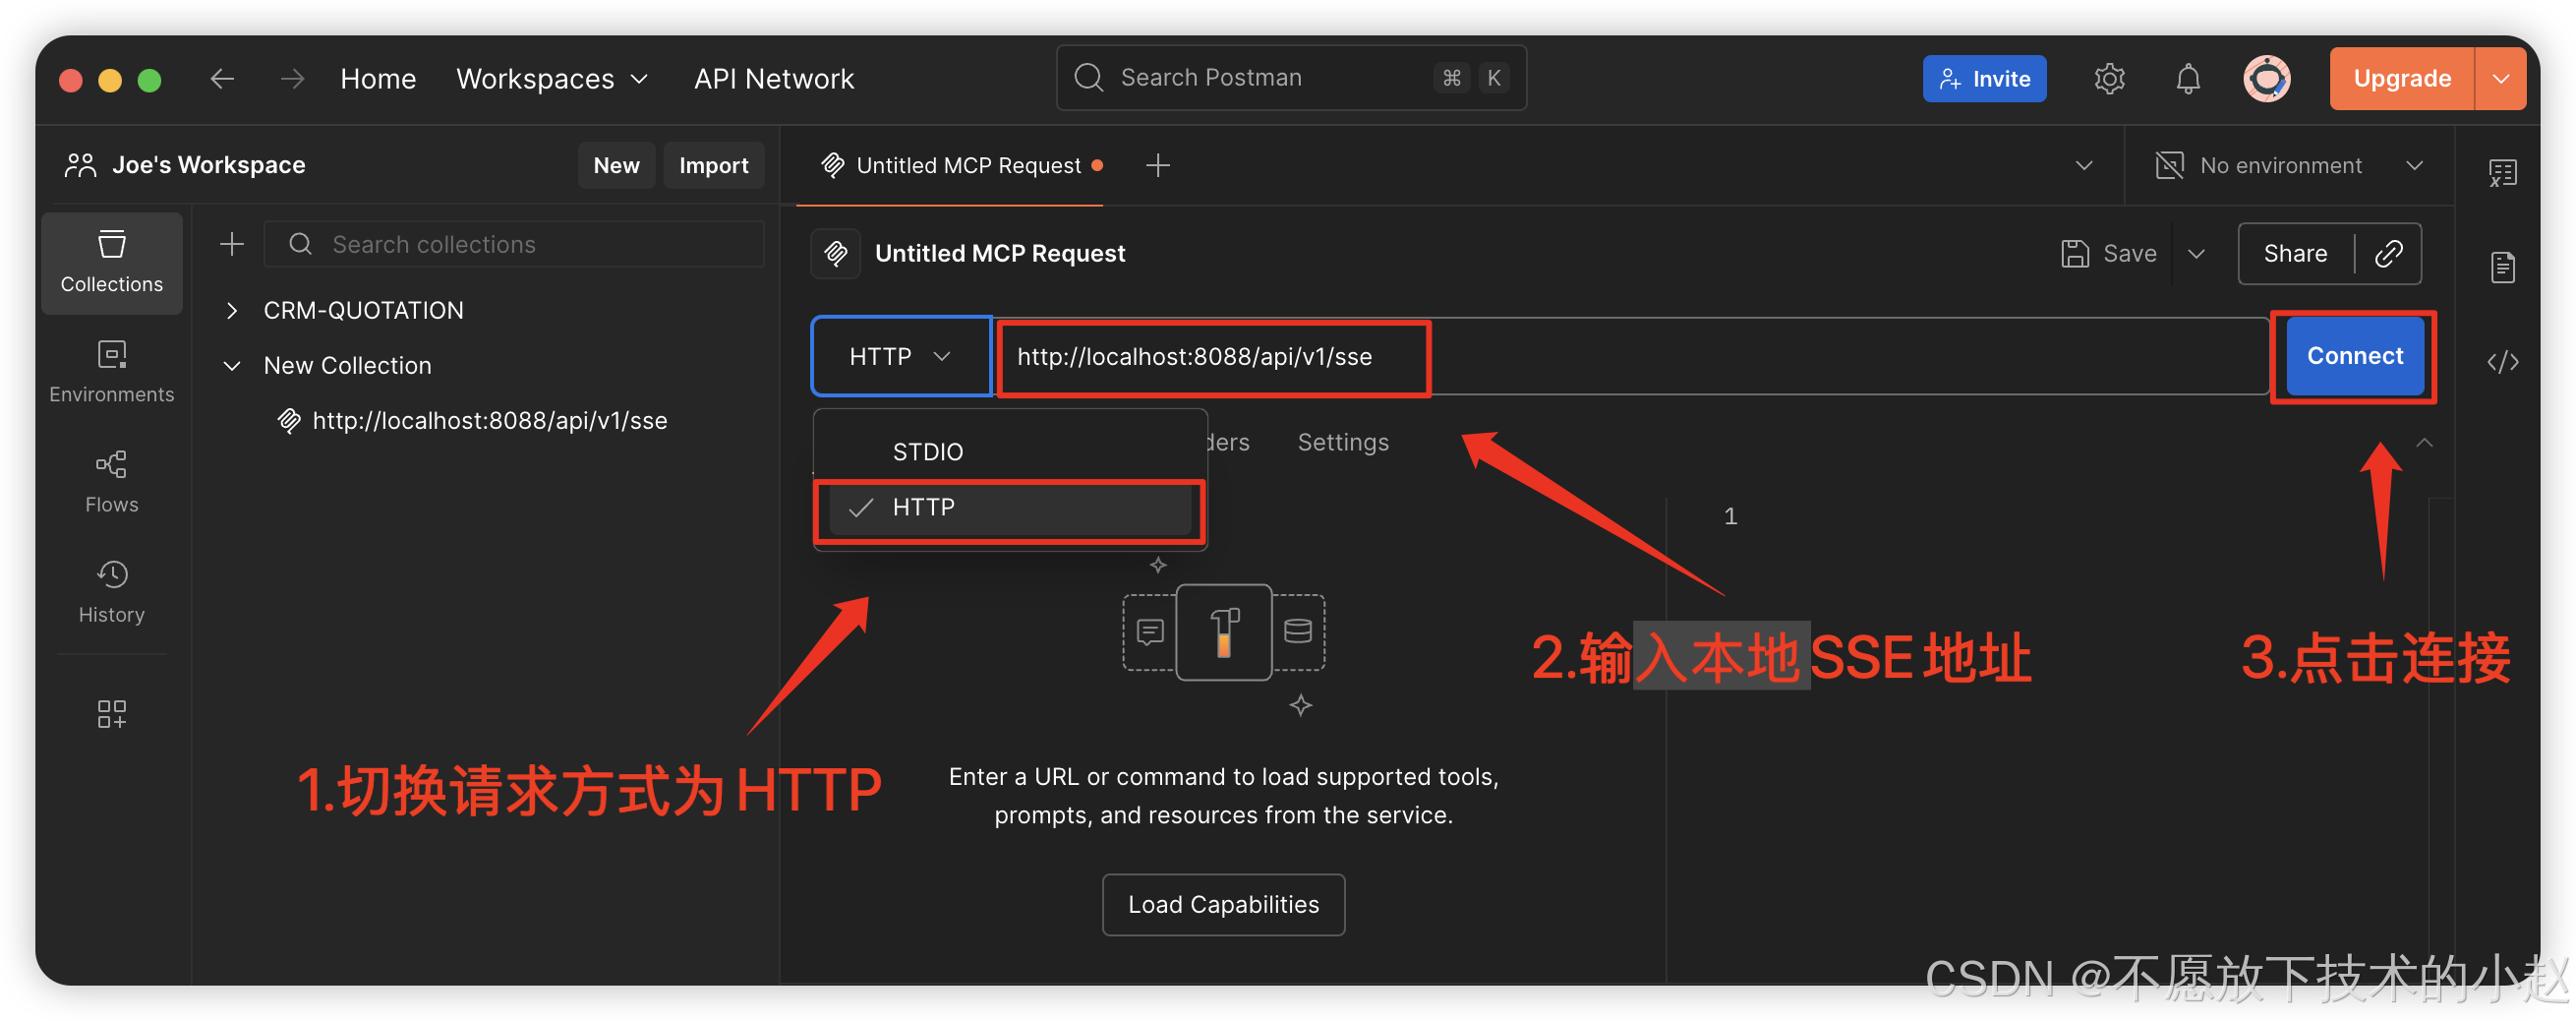Click the Import button
Viewport: 2576px width, 1021px height.
pyautogui.click(x=713, y=165)
